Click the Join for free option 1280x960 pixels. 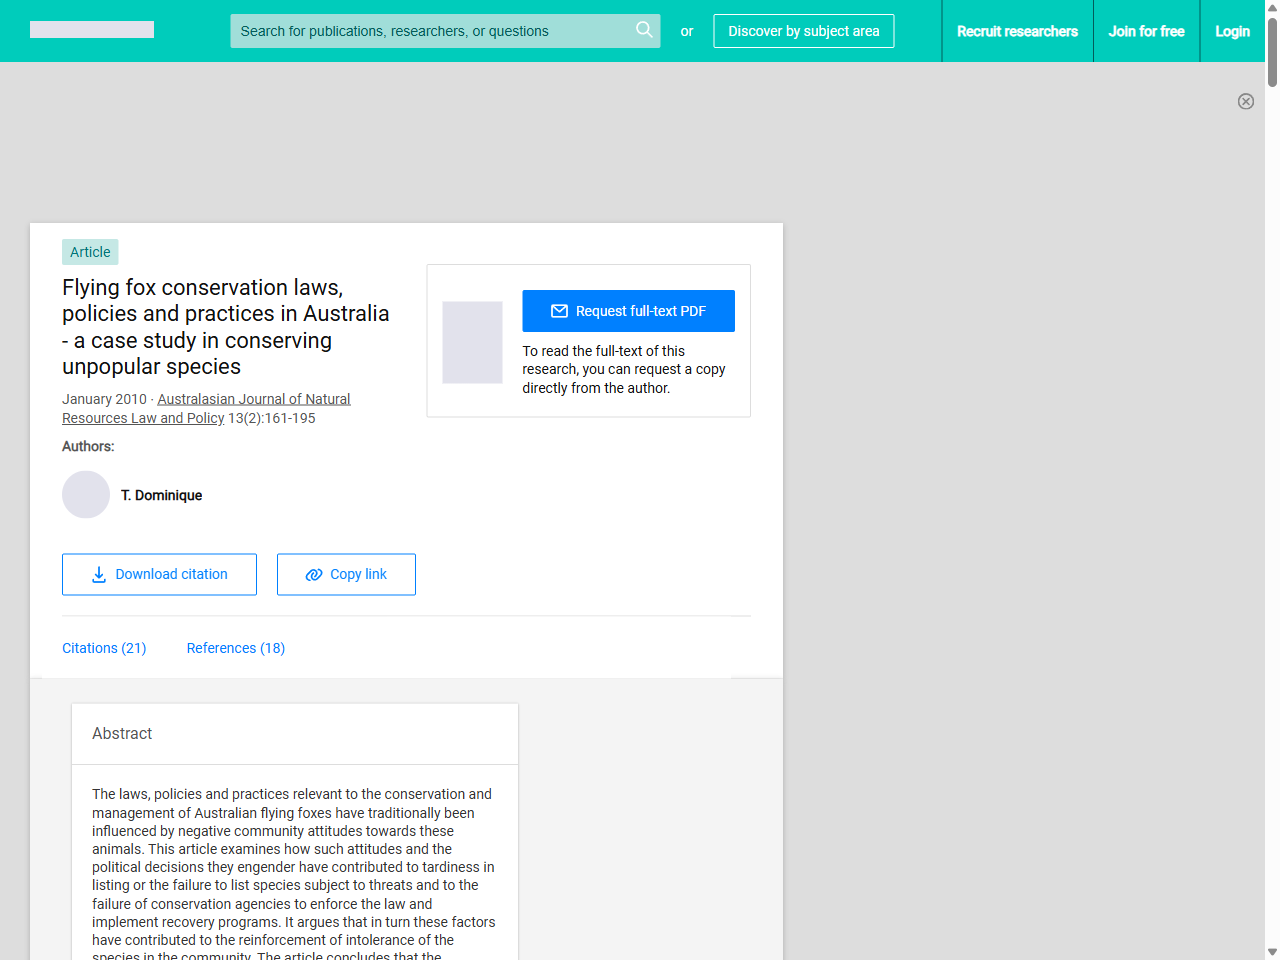[x=1146, y=31]
